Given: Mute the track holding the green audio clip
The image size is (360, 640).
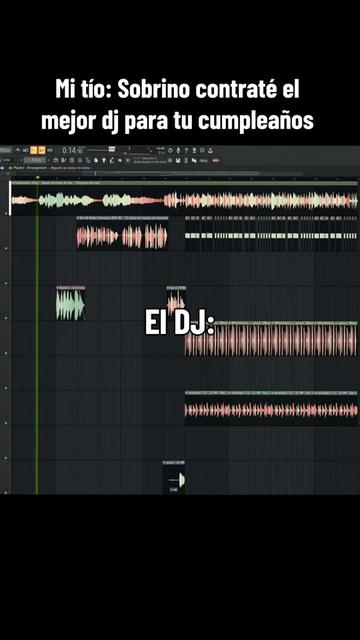Looking at the screenshot, I should tap(6, 318).
